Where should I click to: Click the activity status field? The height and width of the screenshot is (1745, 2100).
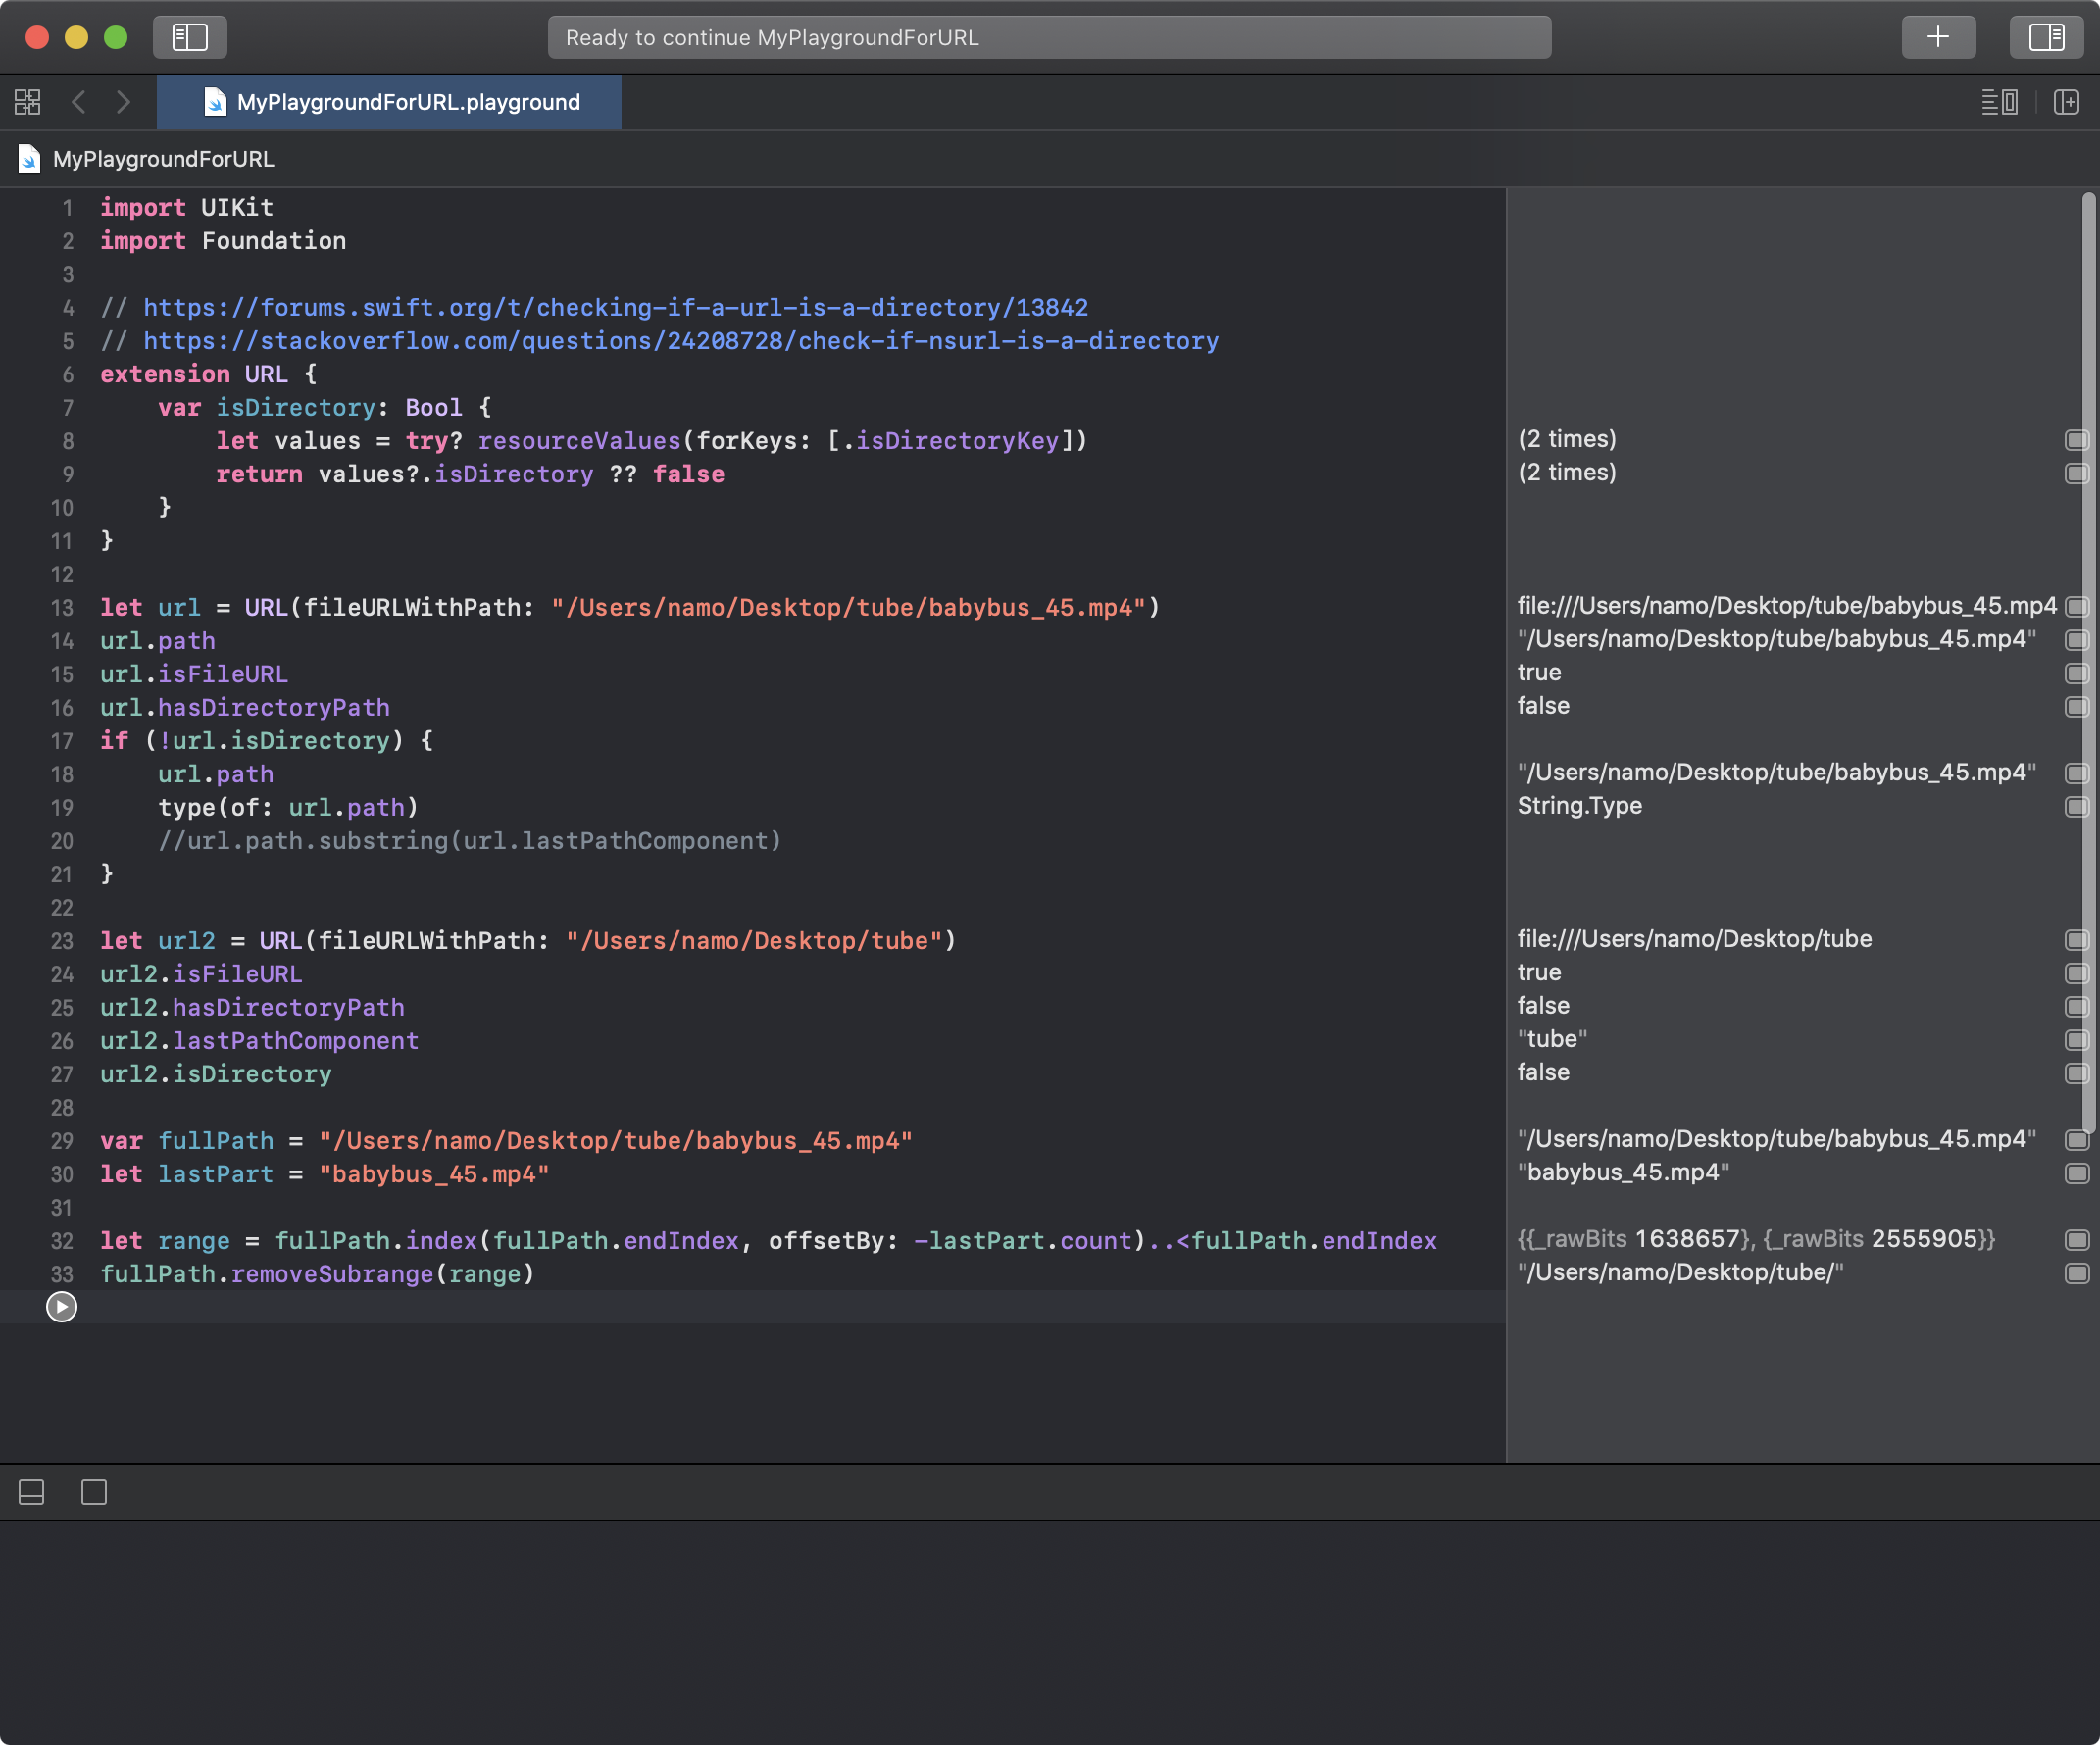click(x=1049, y=37)
